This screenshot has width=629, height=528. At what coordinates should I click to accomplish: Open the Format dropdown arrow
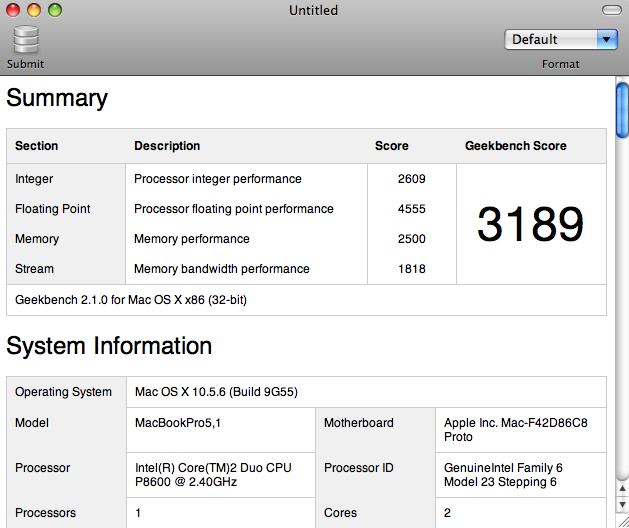tap(607, 39)
